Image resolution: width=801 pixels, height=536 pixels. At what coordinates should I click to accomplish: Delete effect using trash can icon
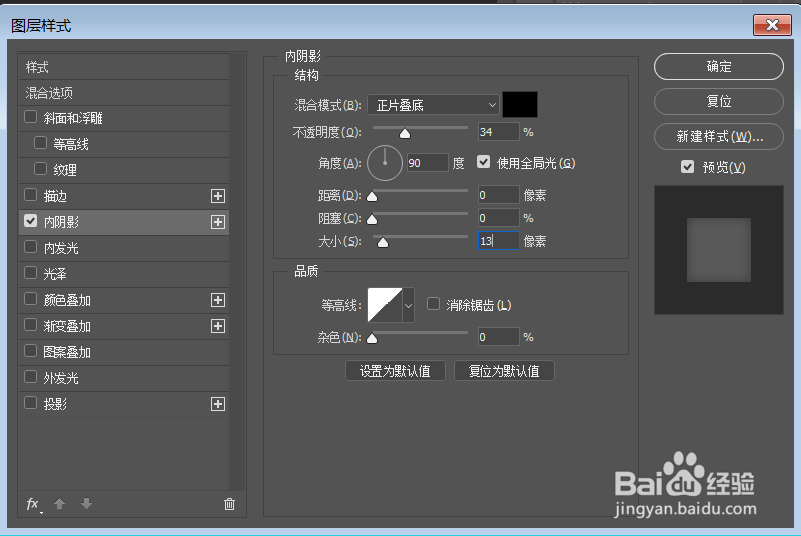(229, 504)
